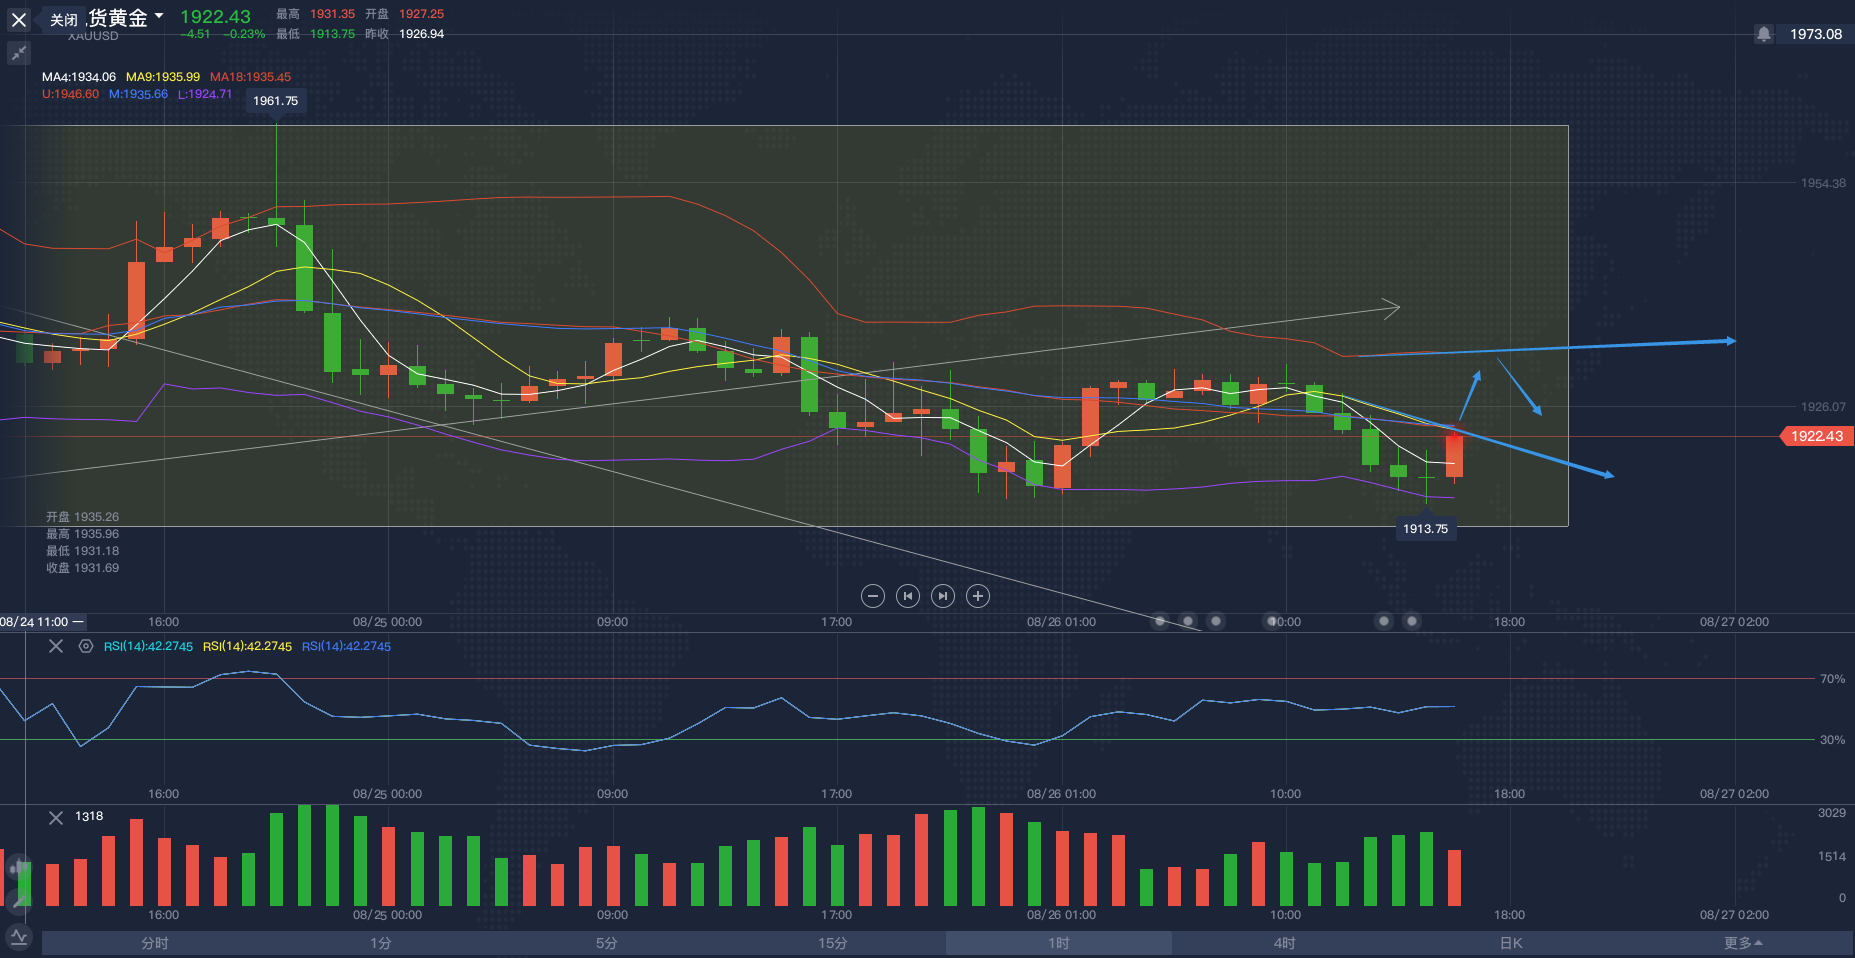Image resolution: width=1855 pixels, height=958 pixels.
Task: Zoom out the chart with minus button
Action: point(873,596)
